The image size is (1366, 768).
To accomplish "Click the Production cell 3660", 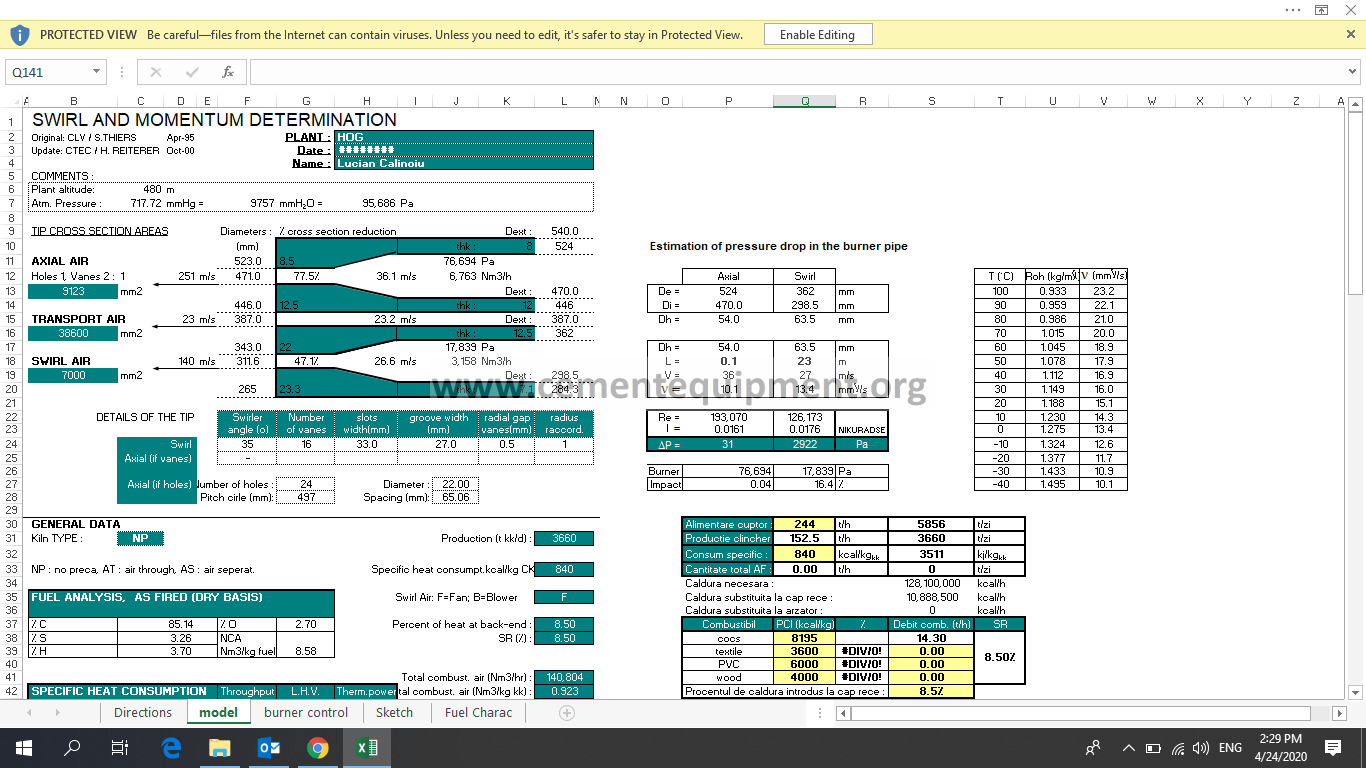I will click(564, 538).
